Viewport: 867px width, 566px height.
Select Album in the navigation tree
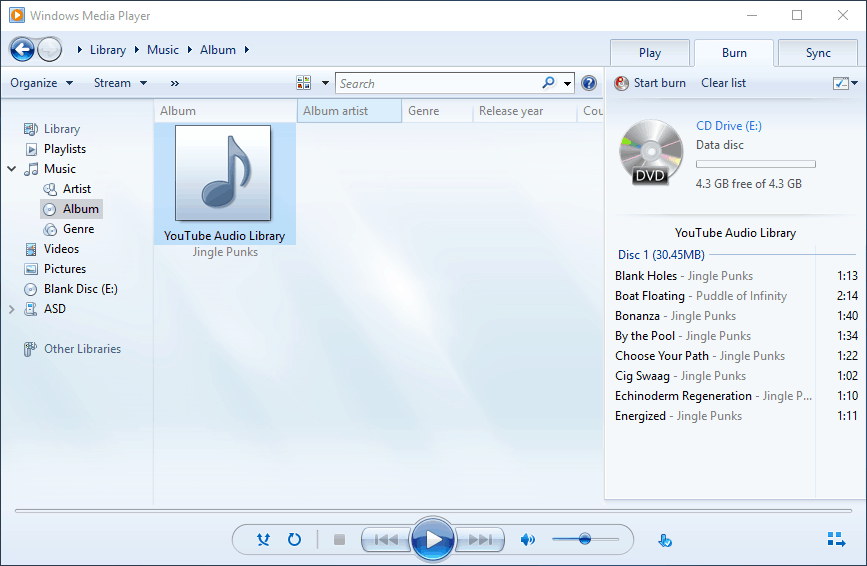(72, 209)
